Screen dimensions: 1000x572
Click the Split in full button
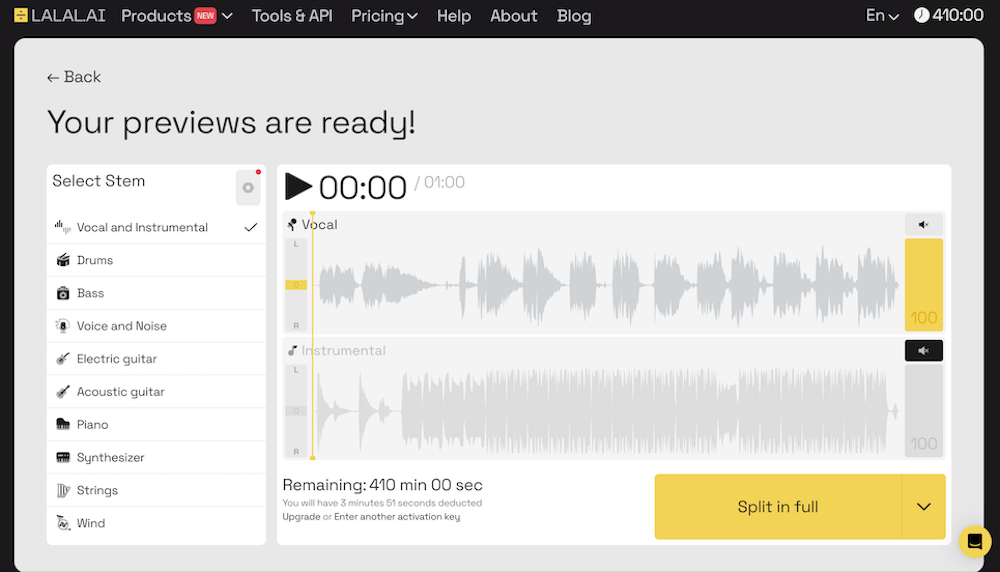[x=778, y=506]
